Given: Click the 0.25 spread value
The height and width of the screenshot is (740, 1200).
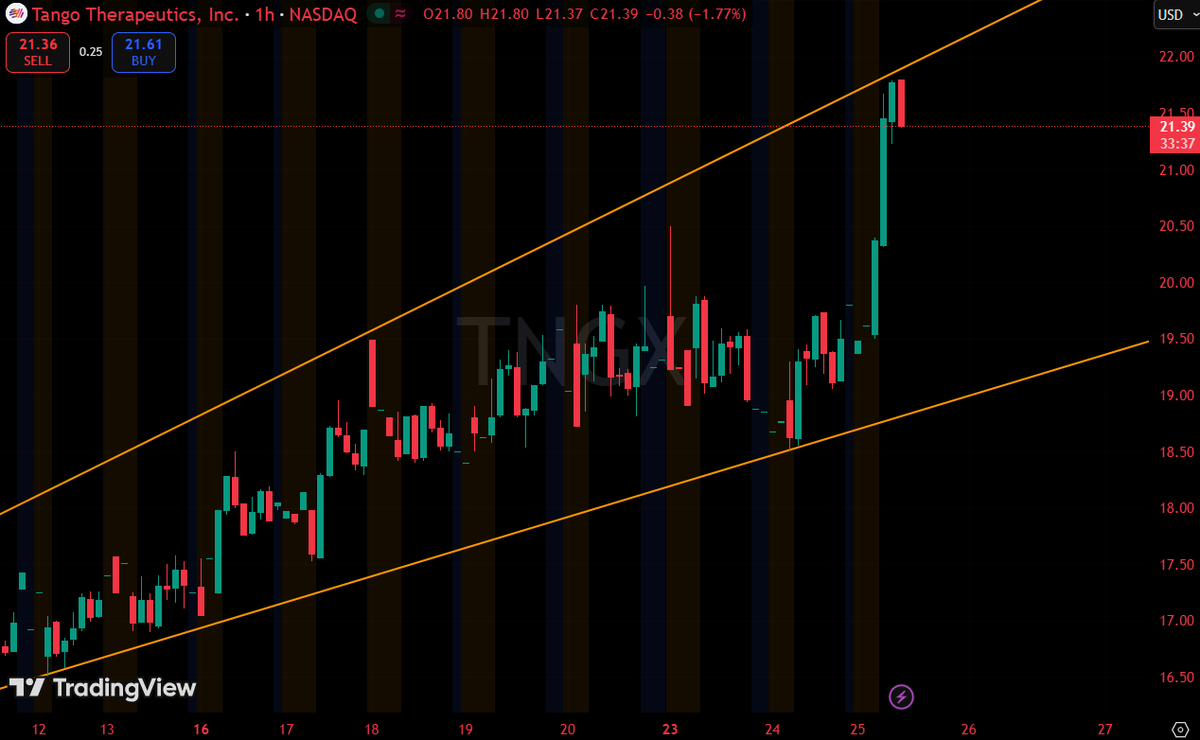Looking at the screenshot, I should (90, 52).
